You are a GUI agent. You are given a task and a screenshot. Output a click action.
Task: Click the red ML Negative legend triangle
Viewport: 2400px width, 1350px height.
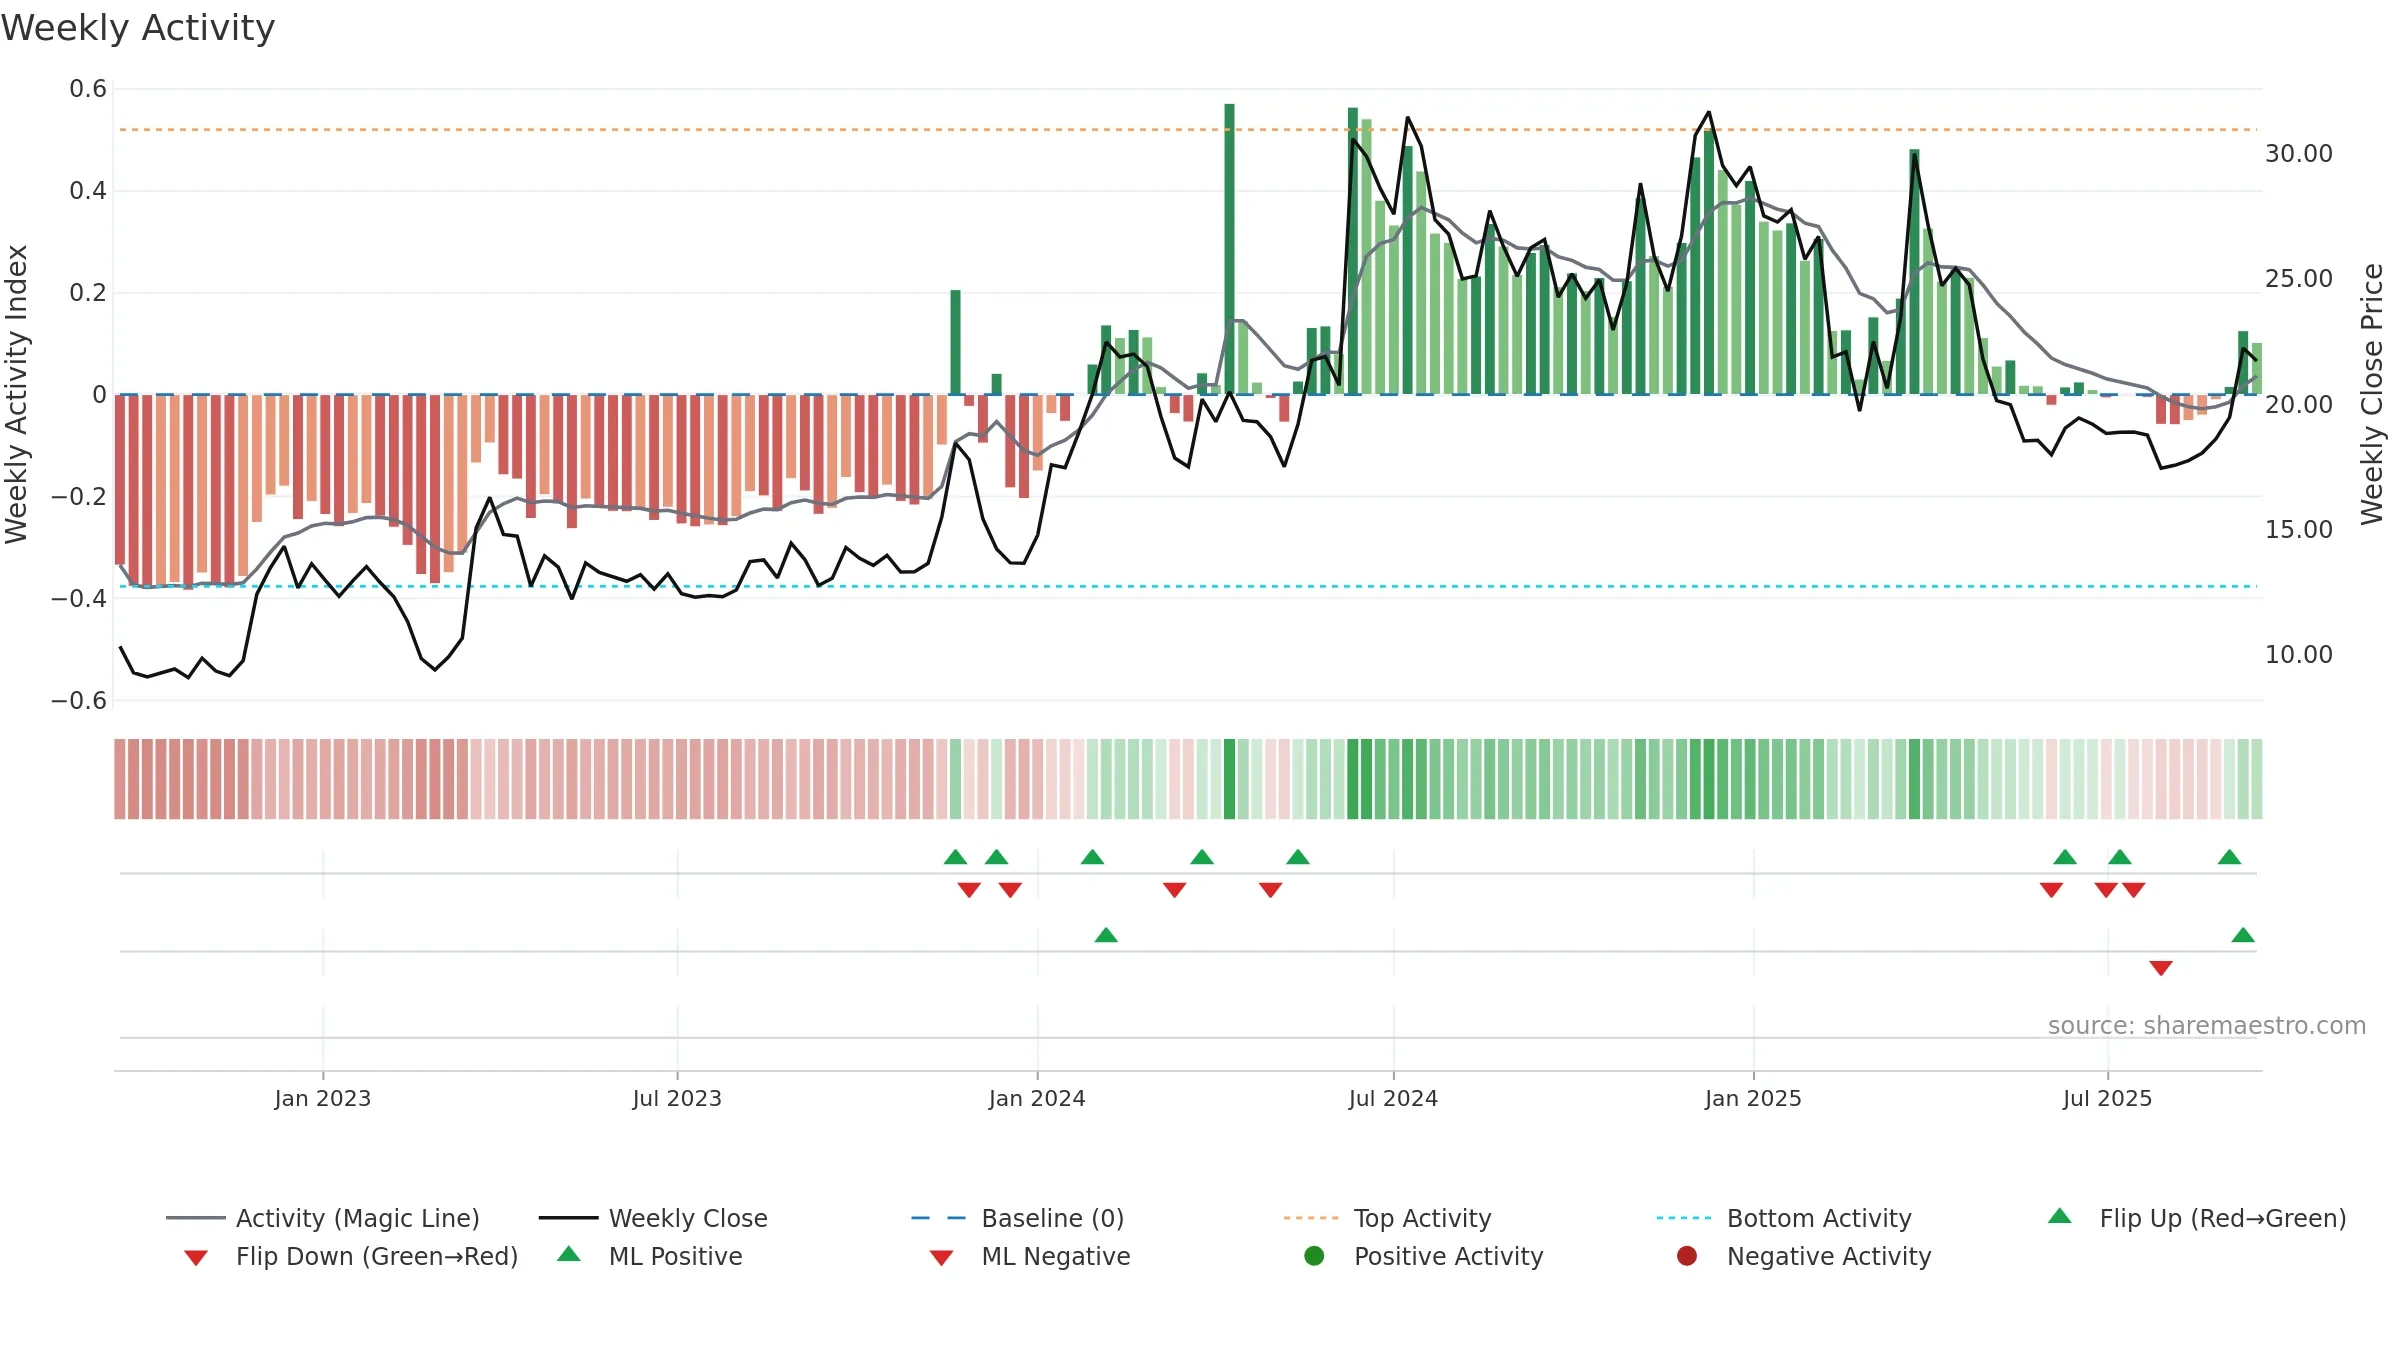point(941,1258)
